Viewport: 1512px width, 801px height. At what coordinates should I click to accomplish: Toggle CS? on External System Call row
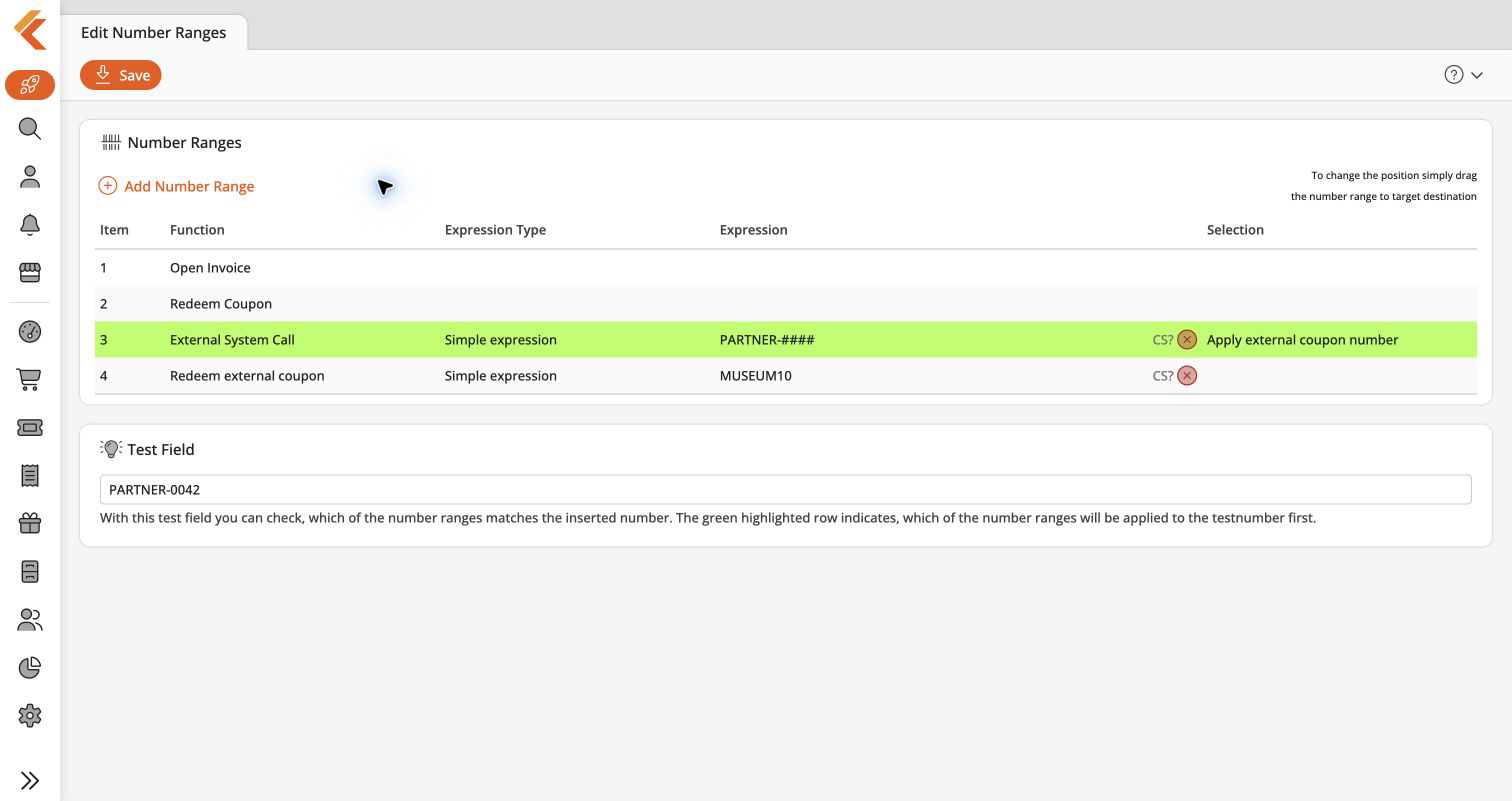tap(1162, 340)
